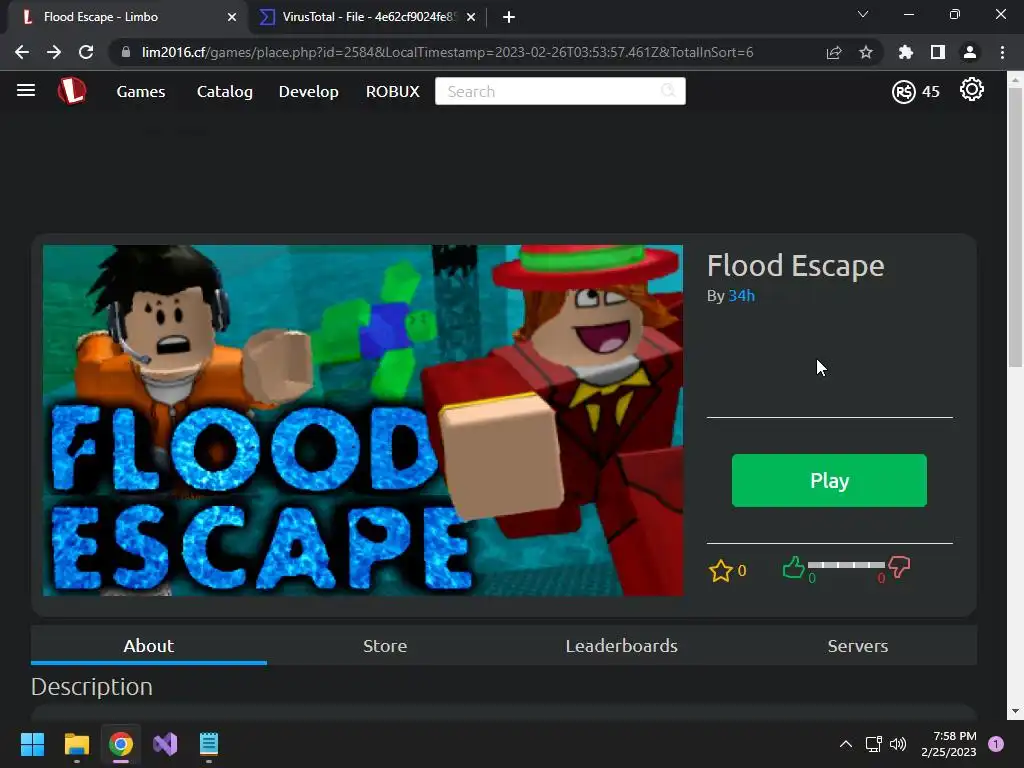Close the VirusTotal tab

coord(471,17)
